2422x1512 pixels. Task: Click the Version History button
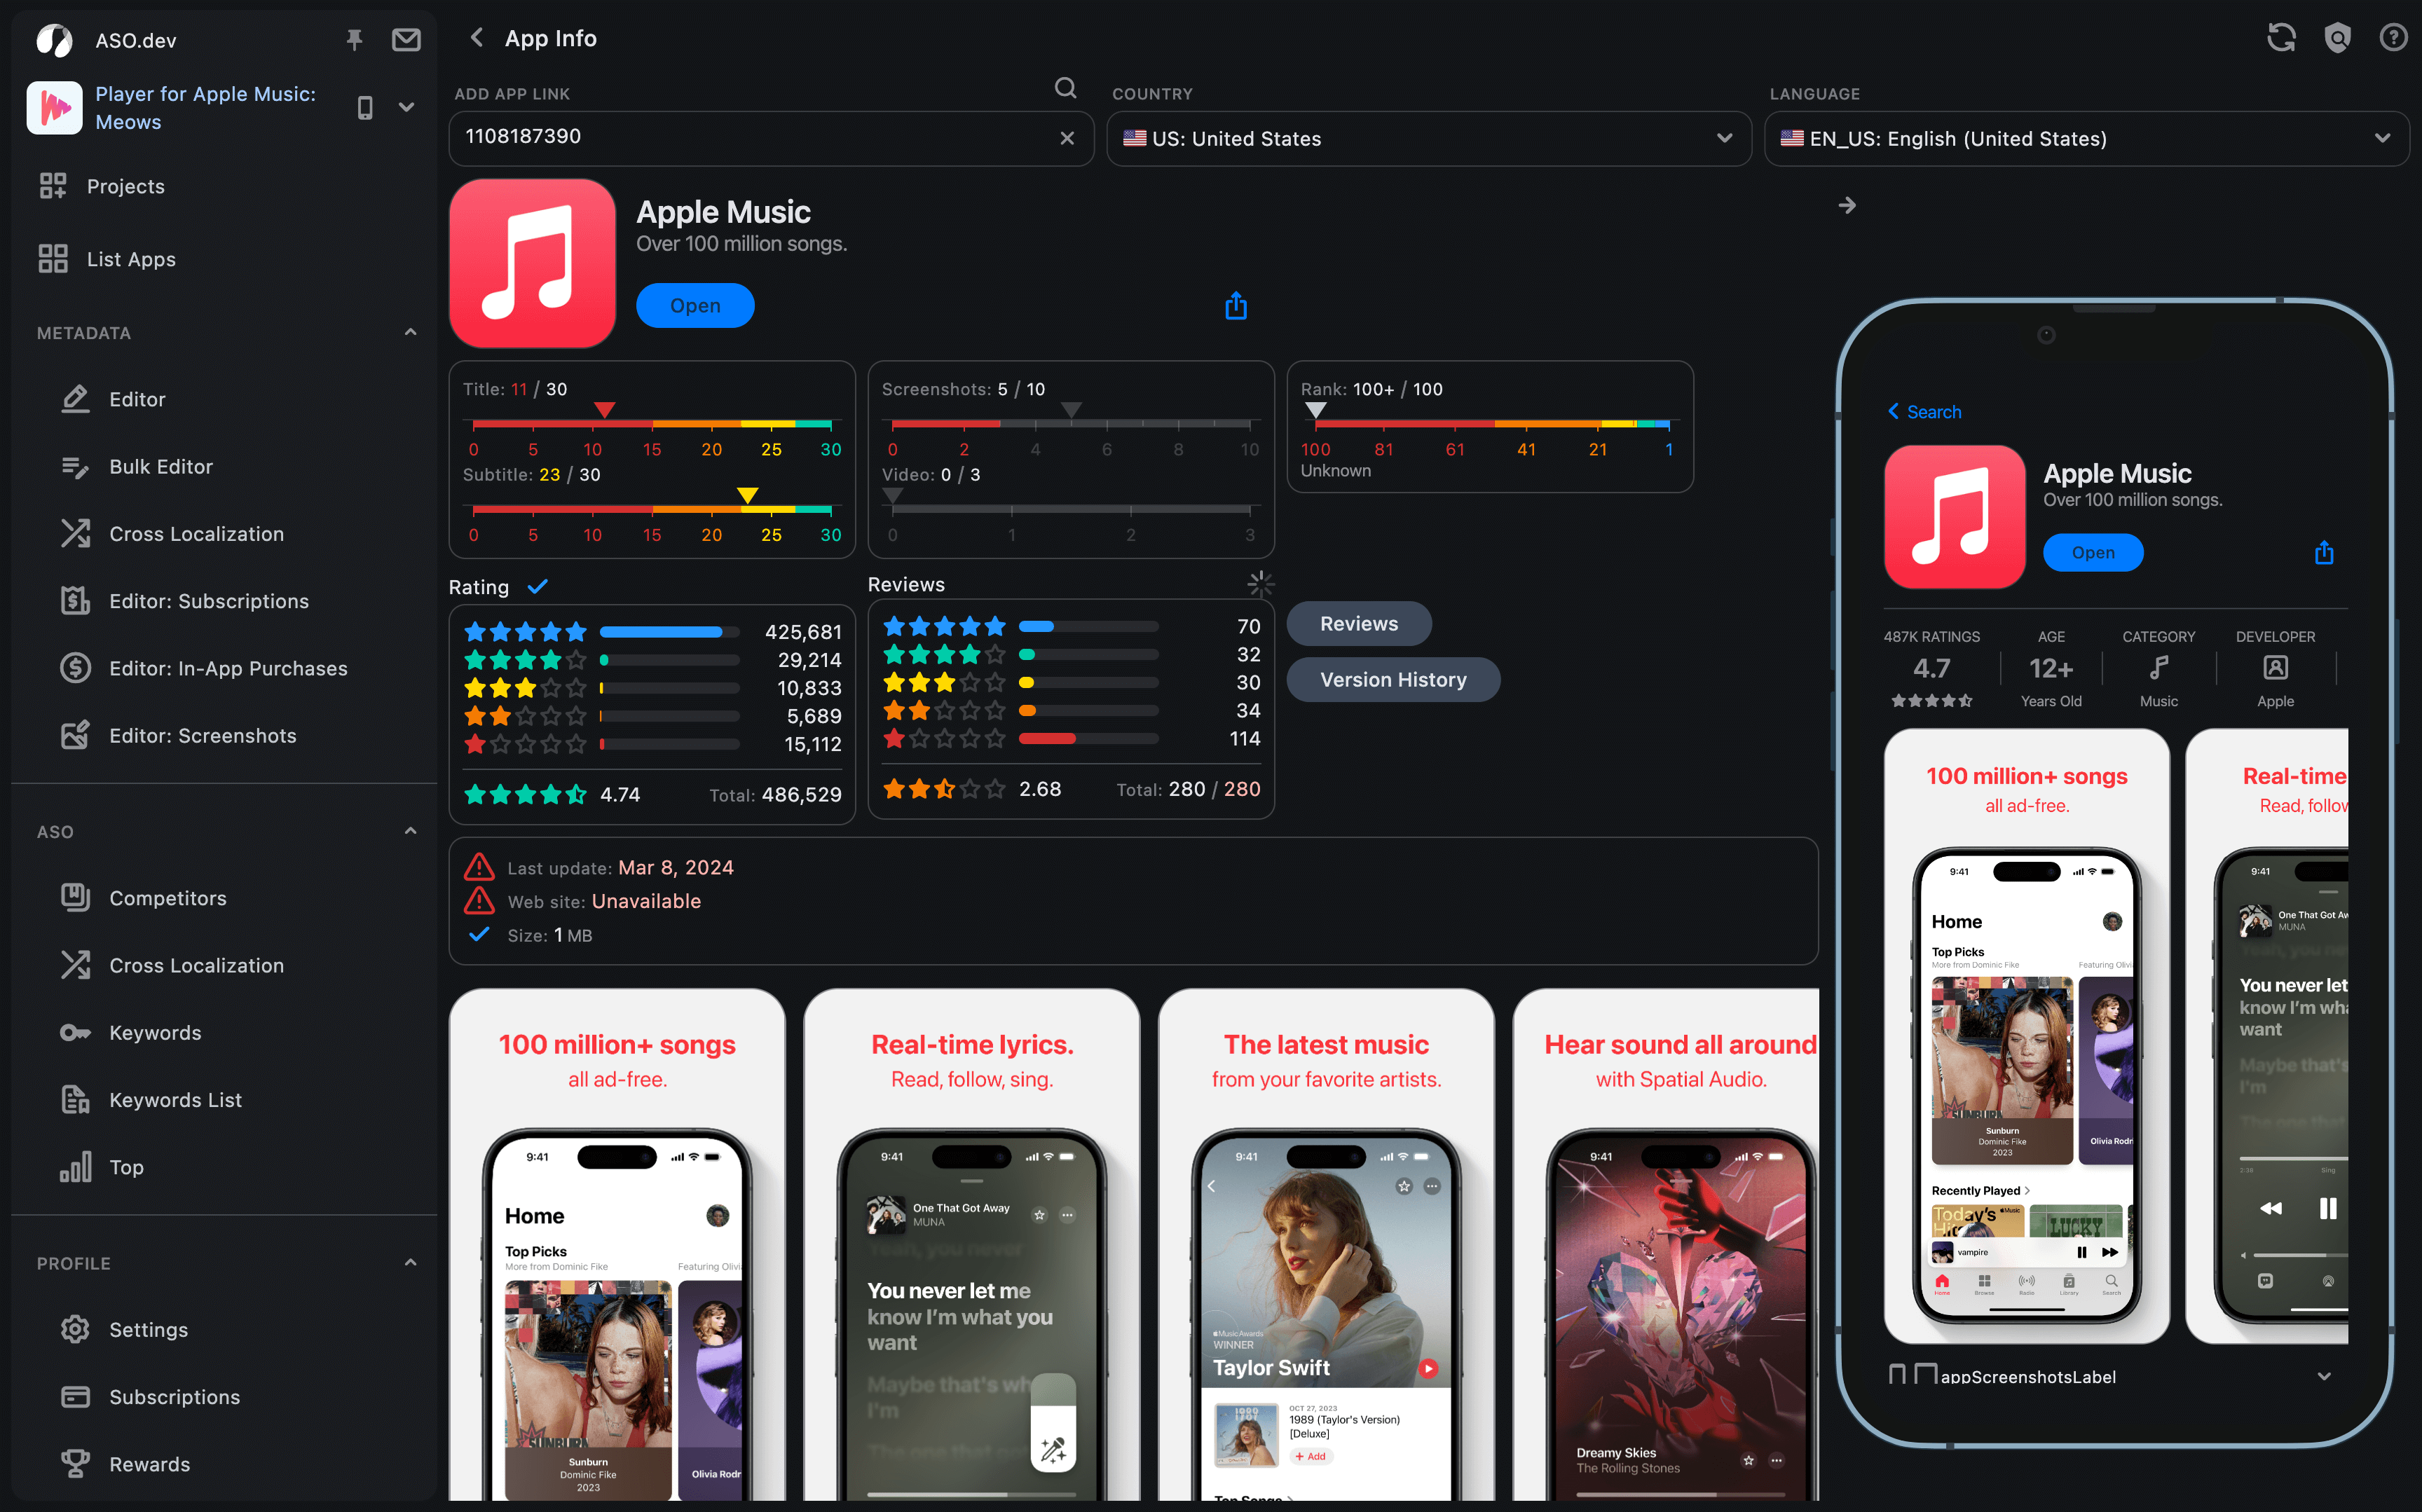(x=1393, y=678)
